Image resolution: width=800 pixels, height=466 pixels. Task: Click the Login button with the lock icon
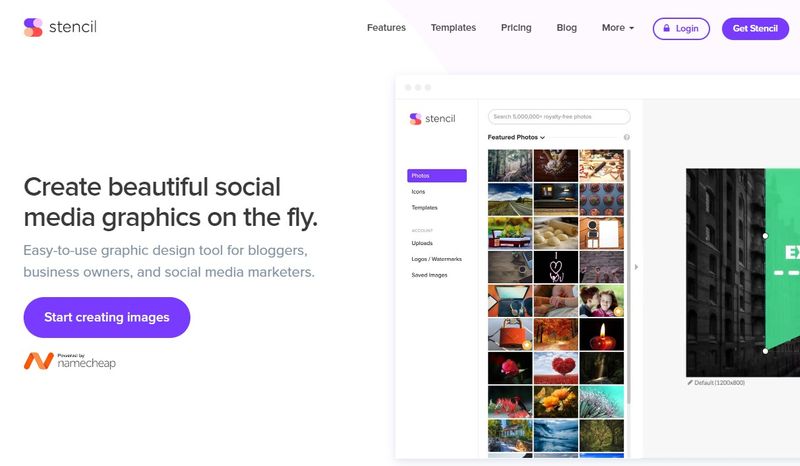click(x=681, y=28)
